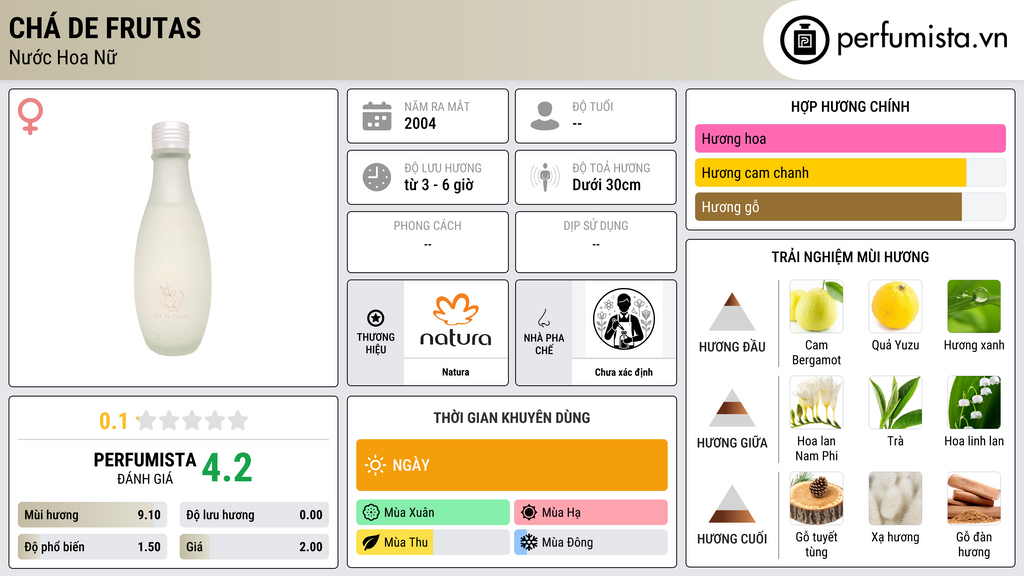Click the Mùi hương 9.10 rating bar
Image resolution: width=1024 pixels, height=576 pixels.
[92, 515]
